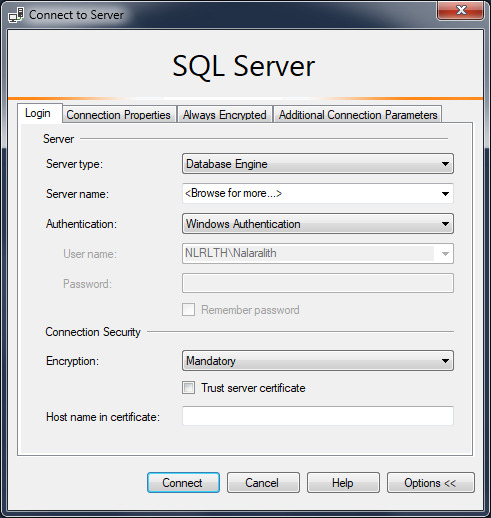The height and width of the screenshot is (518, 491).
Task: Click the Connect button
Action: (x=183, y=483)
